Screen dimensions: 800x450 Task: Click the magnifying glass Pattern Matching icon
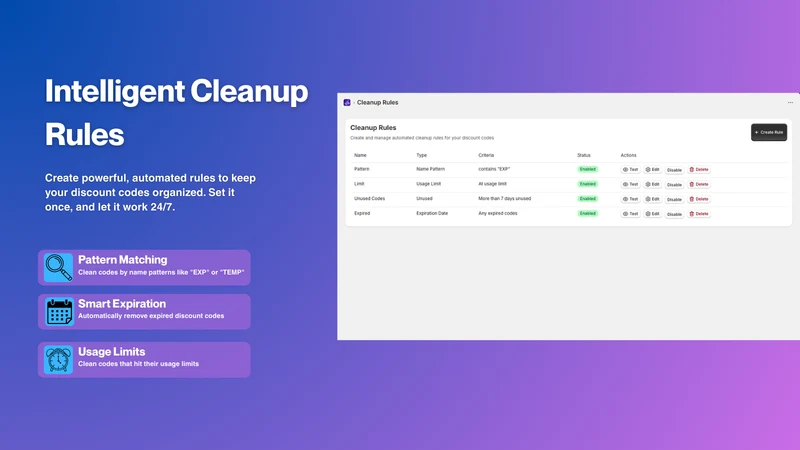pos(59,267)
